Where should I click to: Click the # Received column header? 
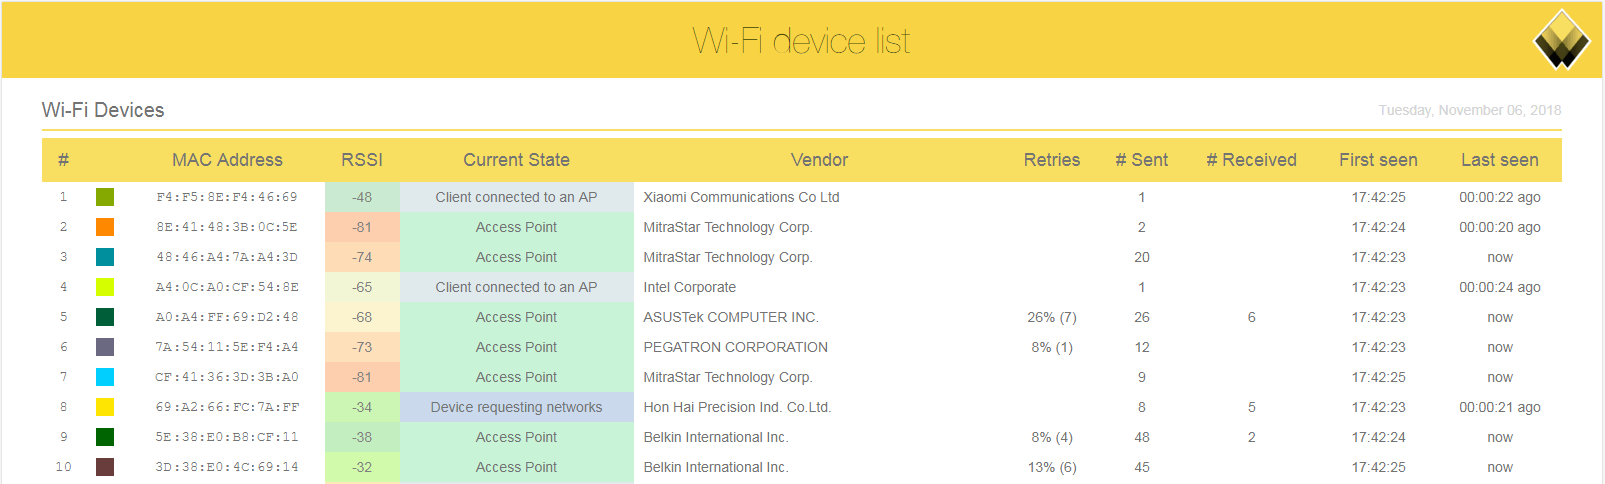pyautogui.click(x=1251, y=160)
